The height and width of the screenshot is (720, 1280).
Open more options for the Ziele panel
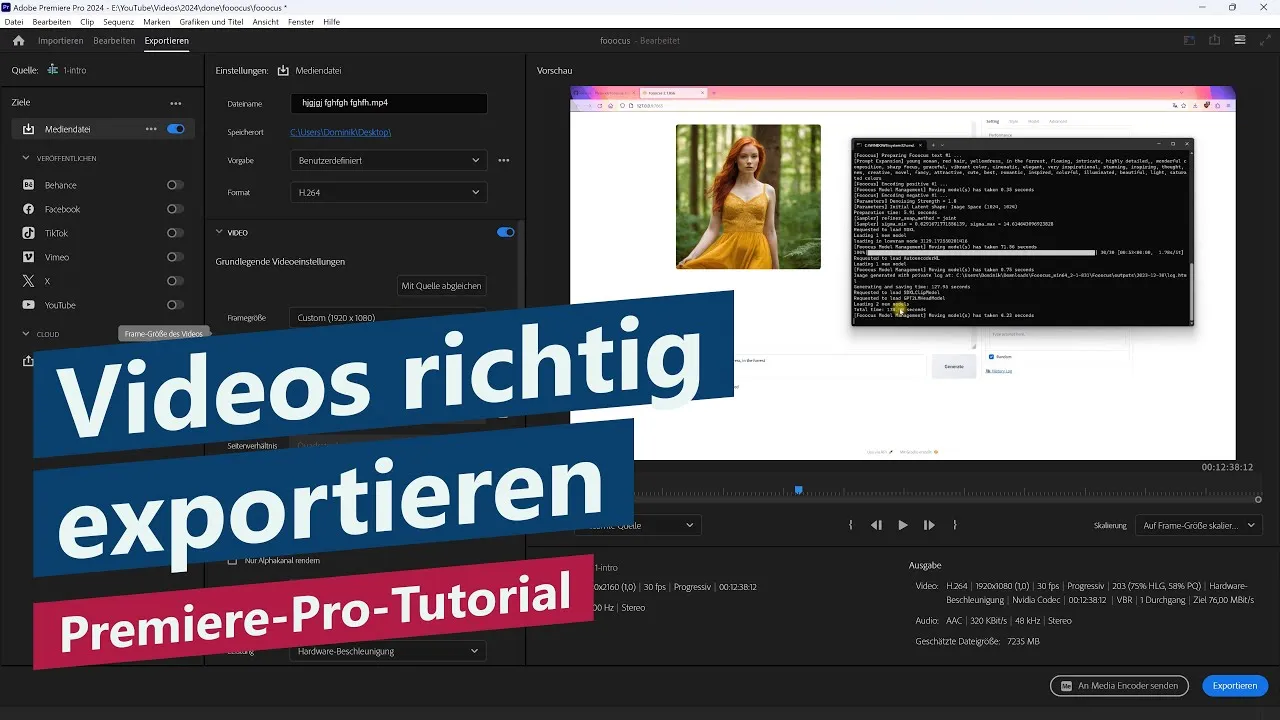click(176, 102)
